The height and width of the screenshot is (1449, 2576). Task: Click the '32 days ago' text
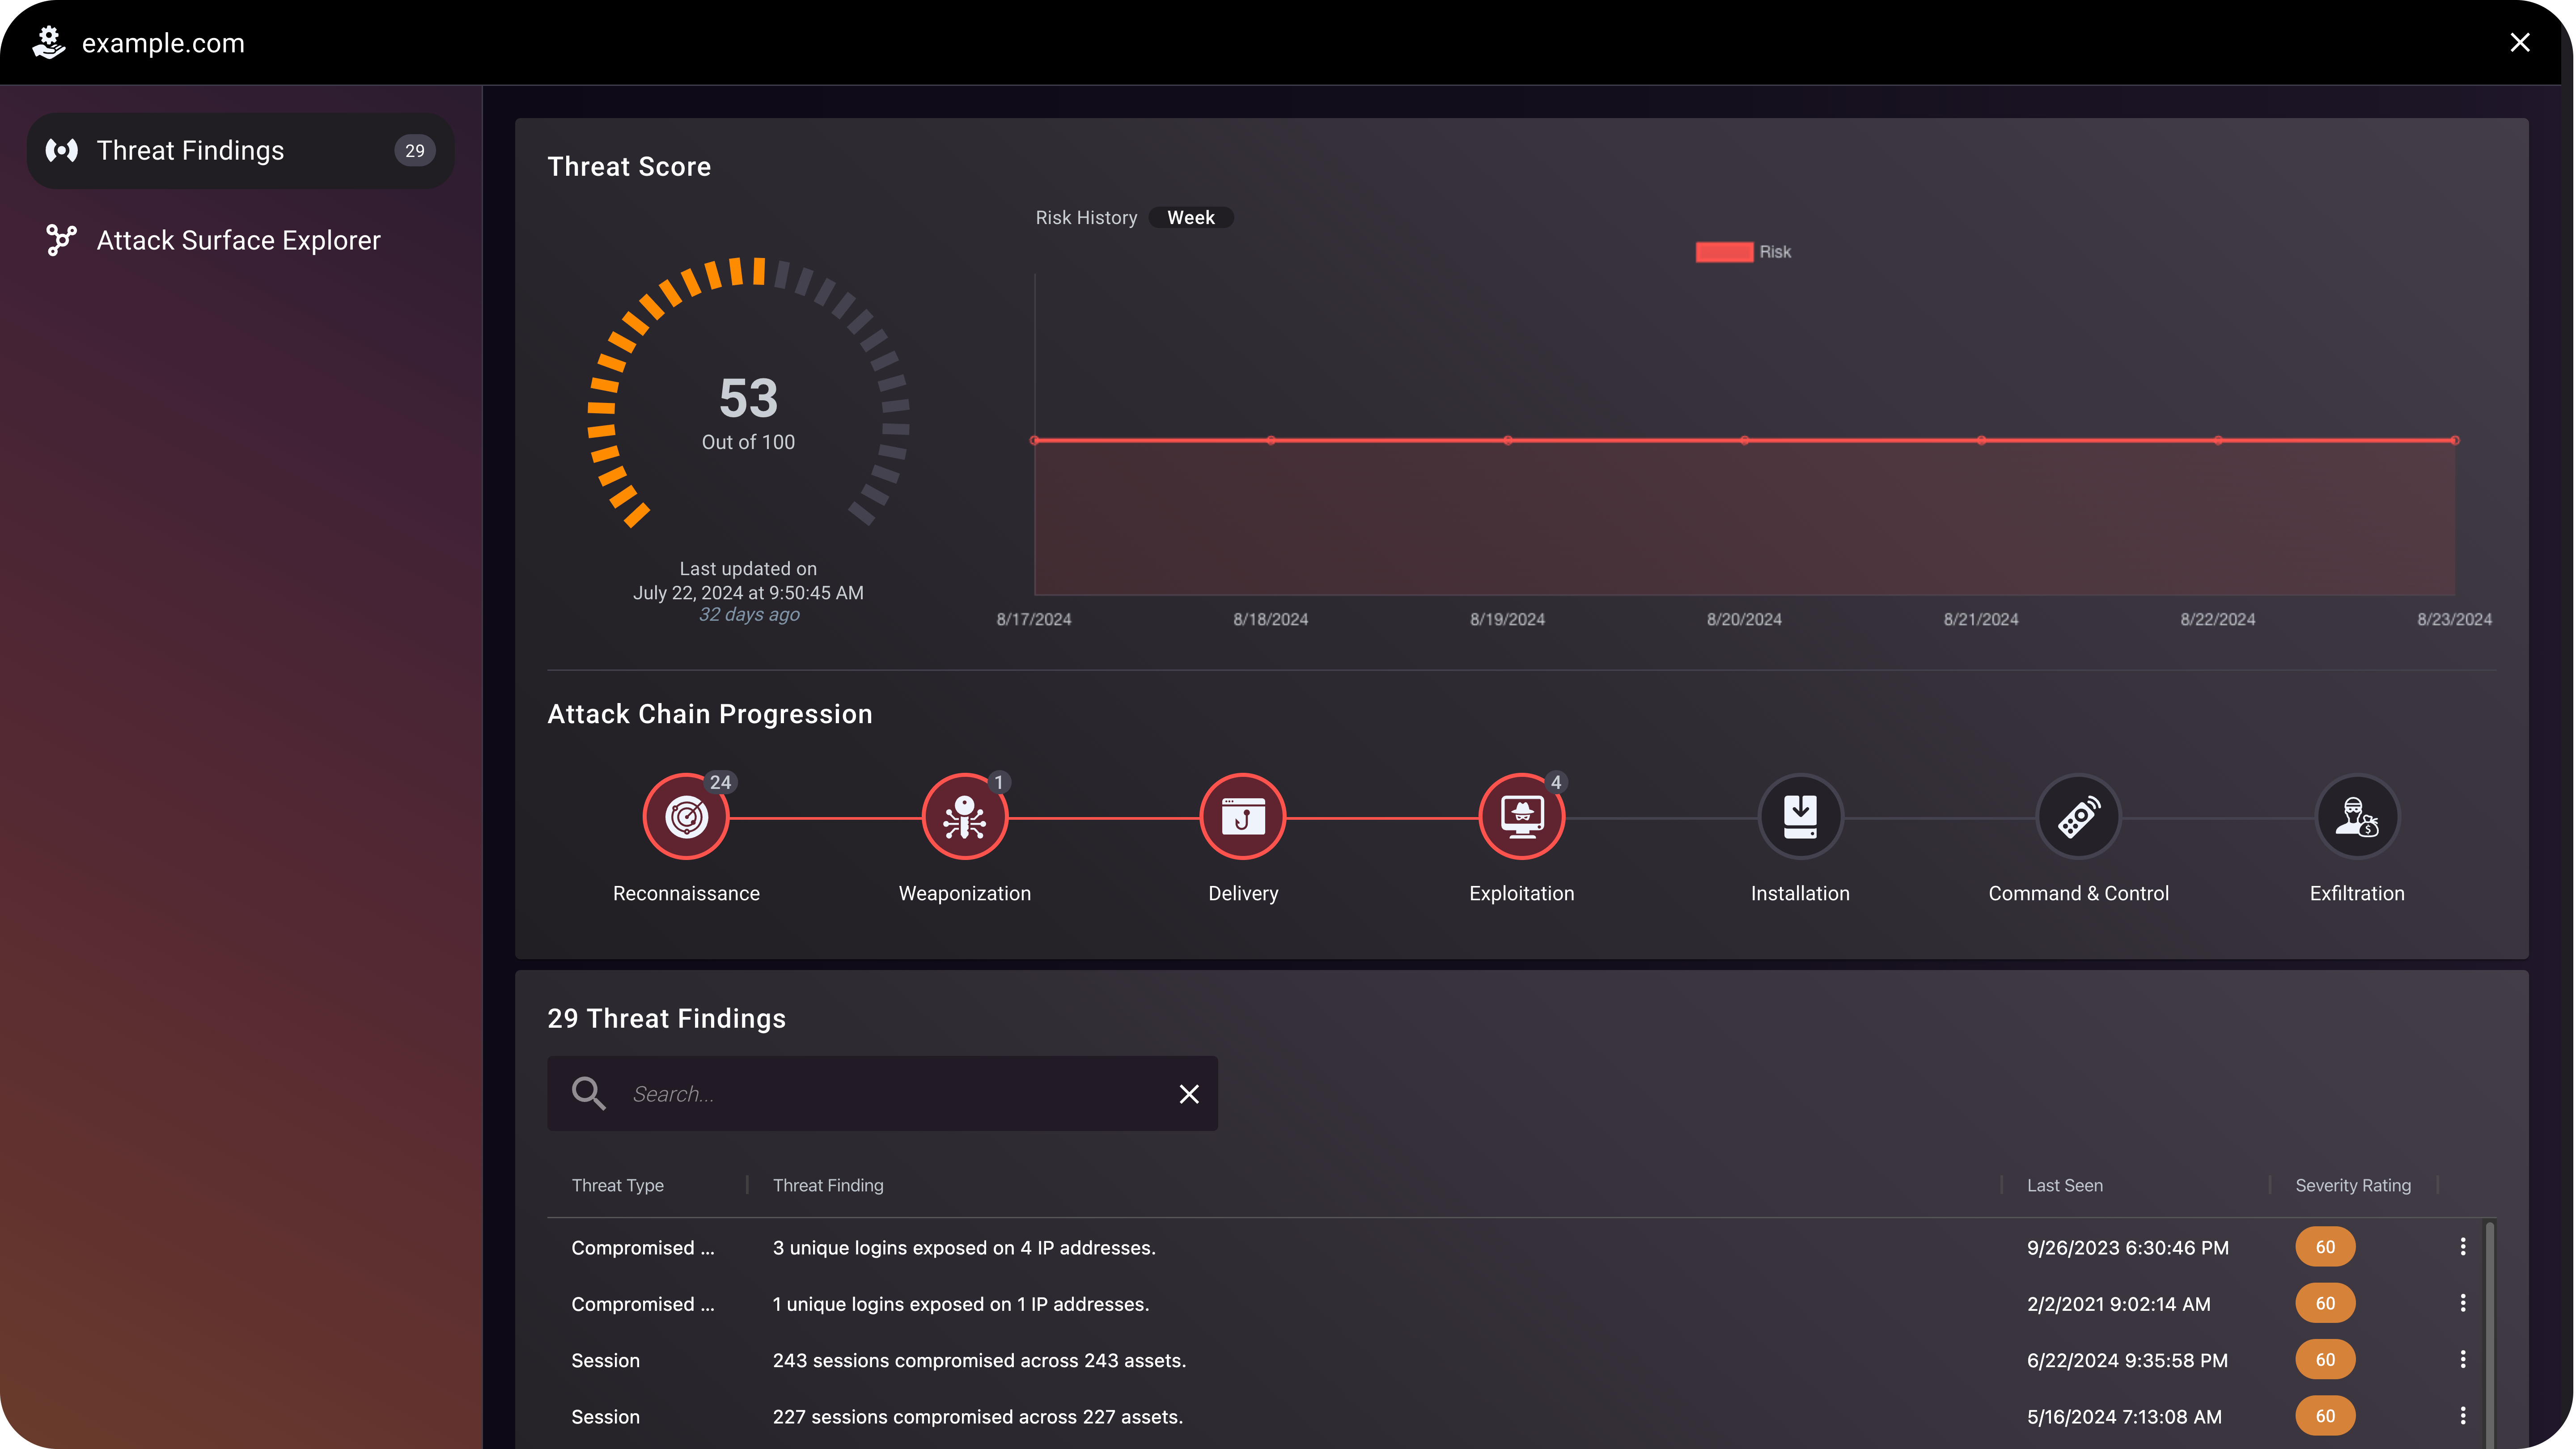click(749, 615)
